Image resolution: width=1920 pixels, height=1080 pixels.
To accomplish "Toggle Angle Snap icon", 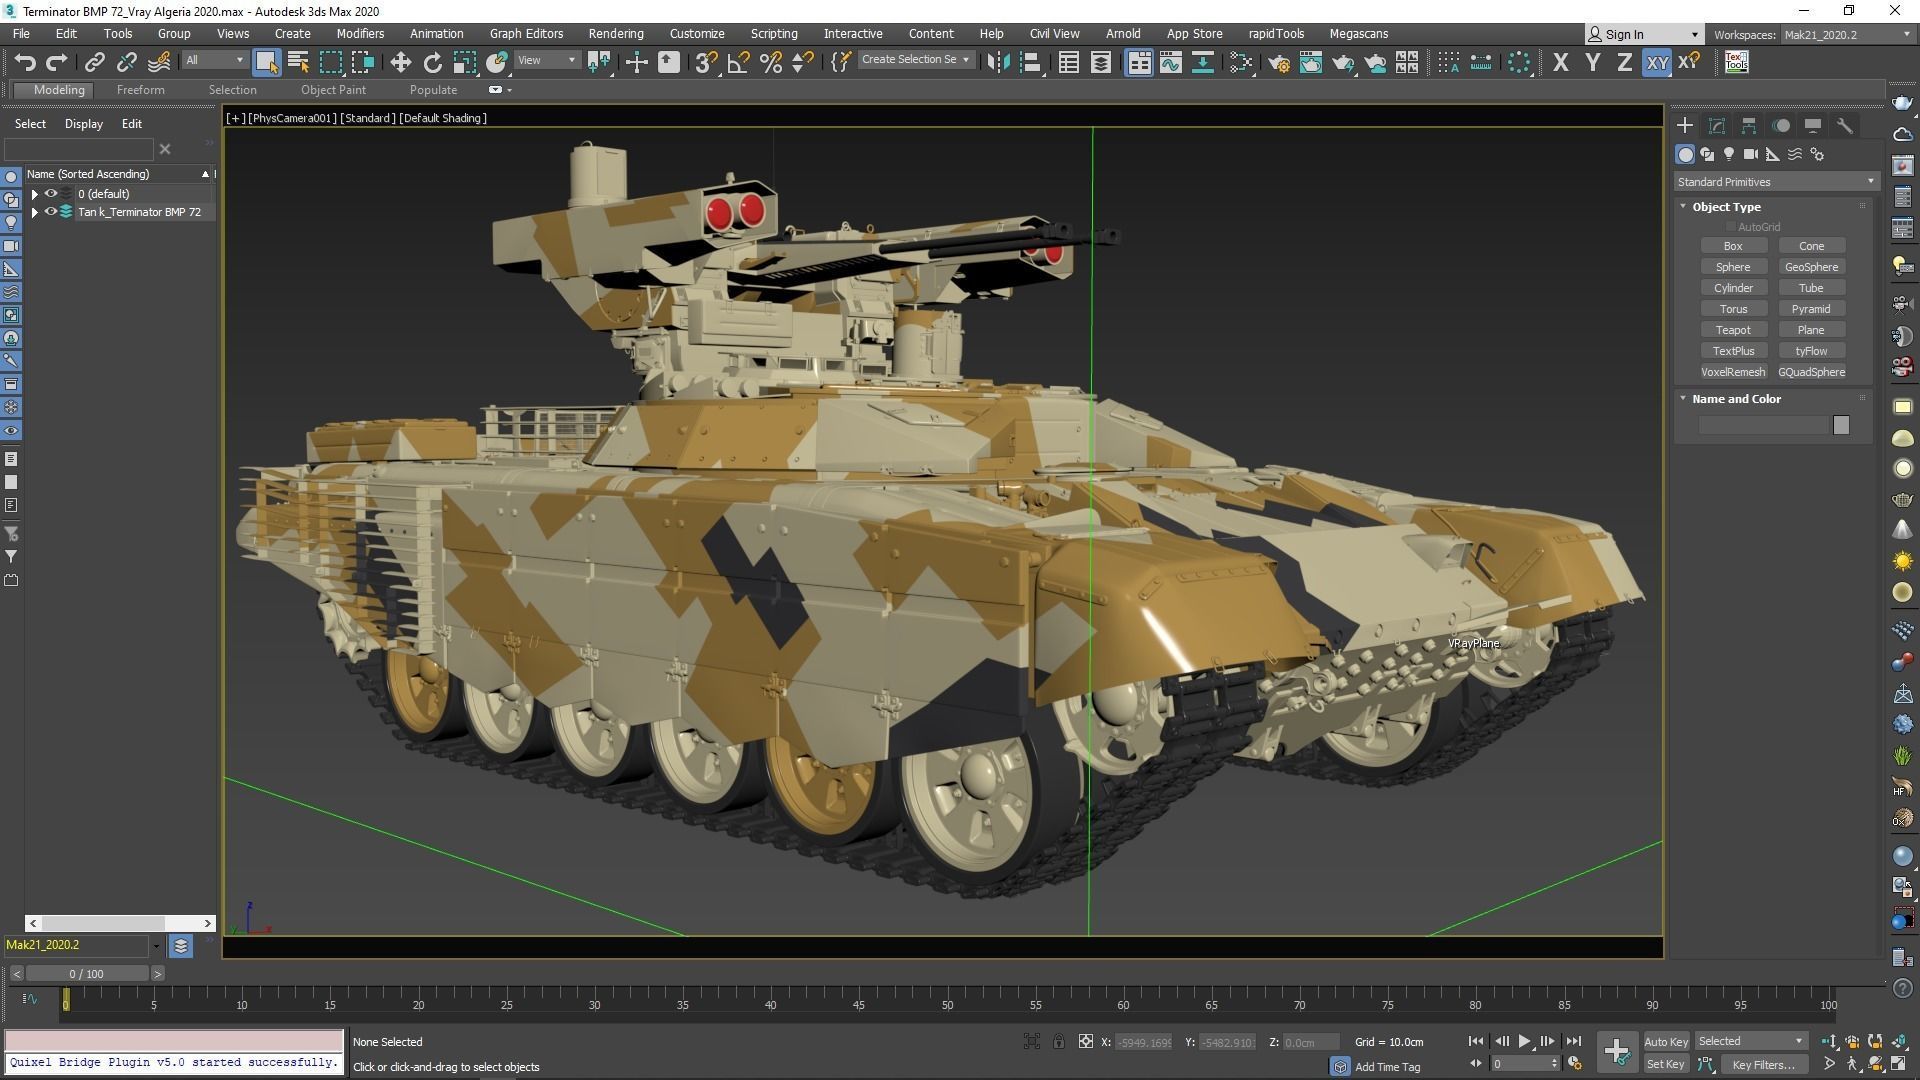I will coord(738,63).
